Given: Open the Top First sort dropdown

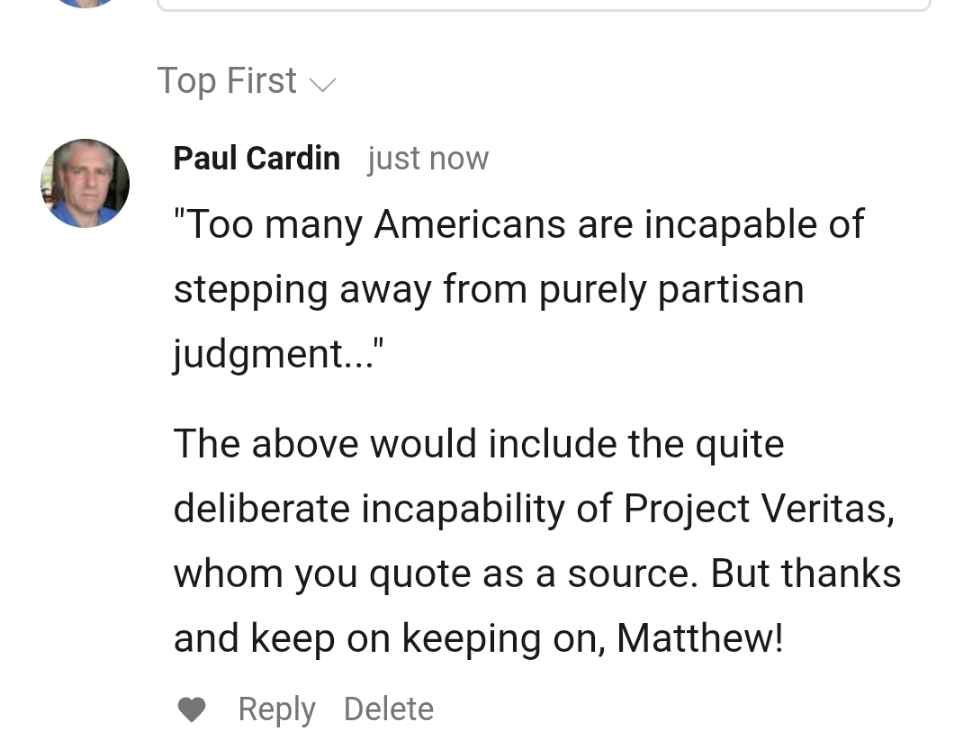Looking at the screenshot, I should [x=227, y=81].
